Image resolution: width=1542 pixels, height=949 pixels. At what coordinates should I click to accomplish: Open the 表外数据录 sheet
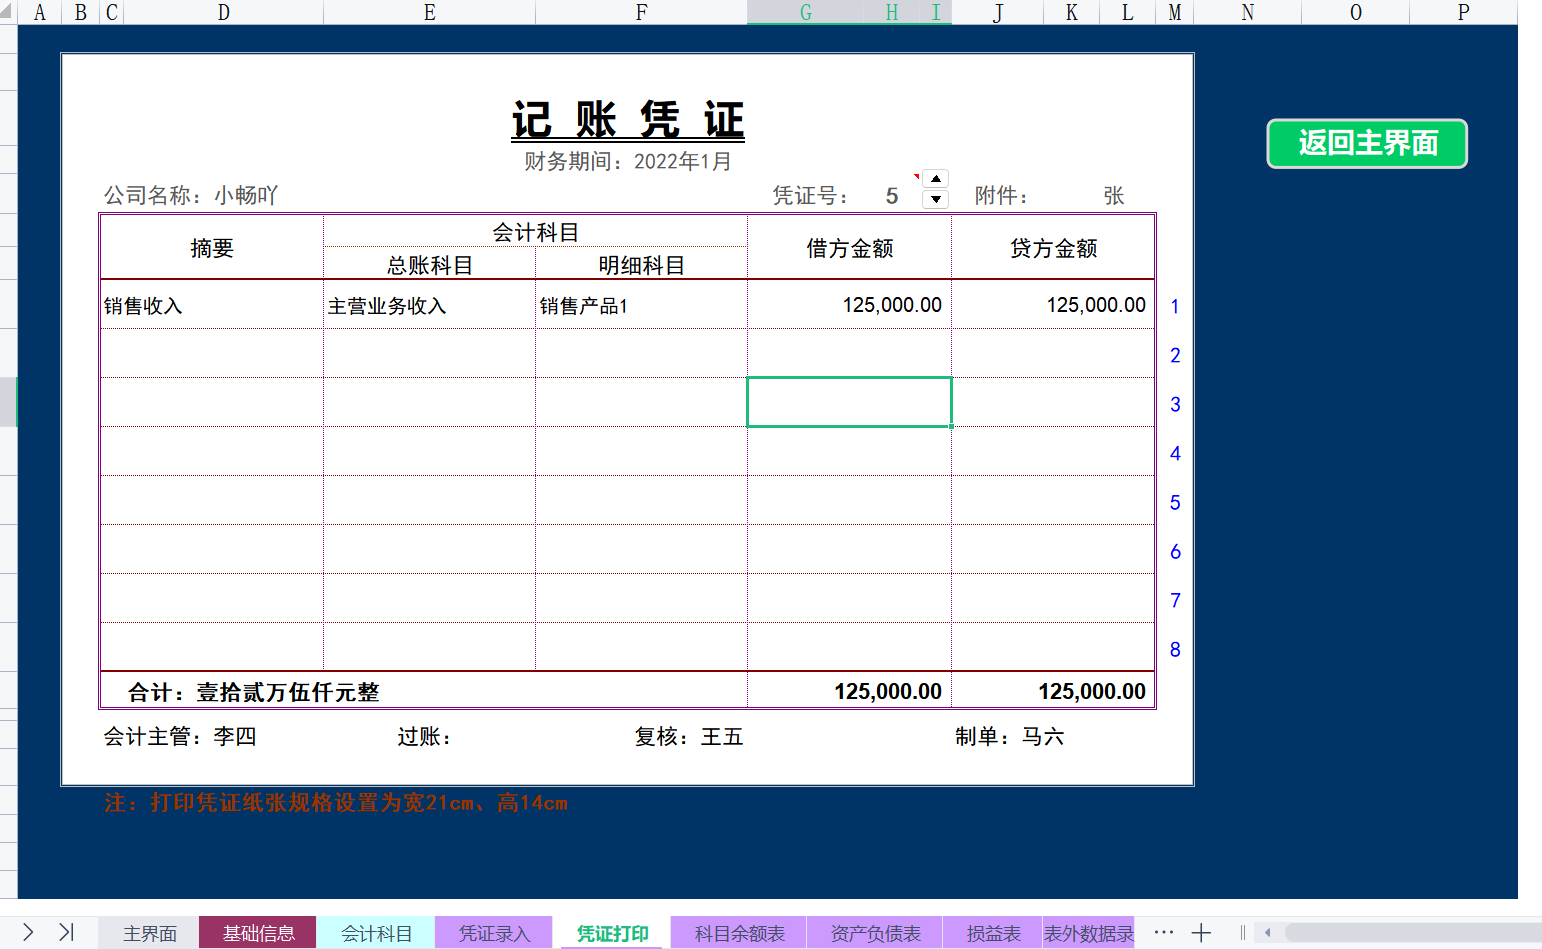(1087, 933)
